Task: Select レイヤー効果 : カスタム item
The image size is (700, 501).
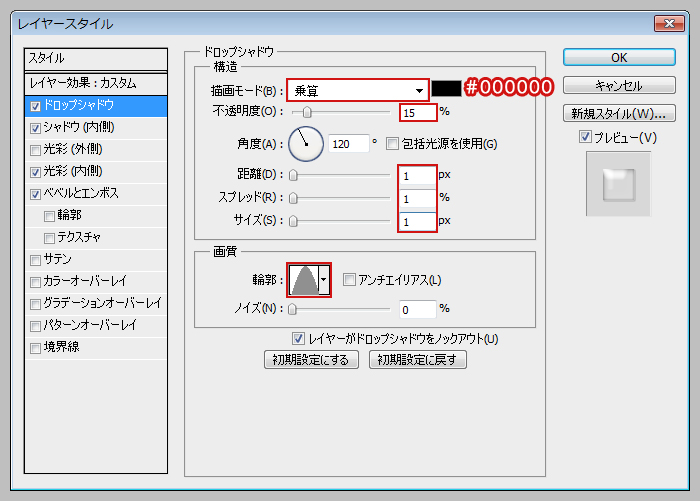Action: point(96,84)
